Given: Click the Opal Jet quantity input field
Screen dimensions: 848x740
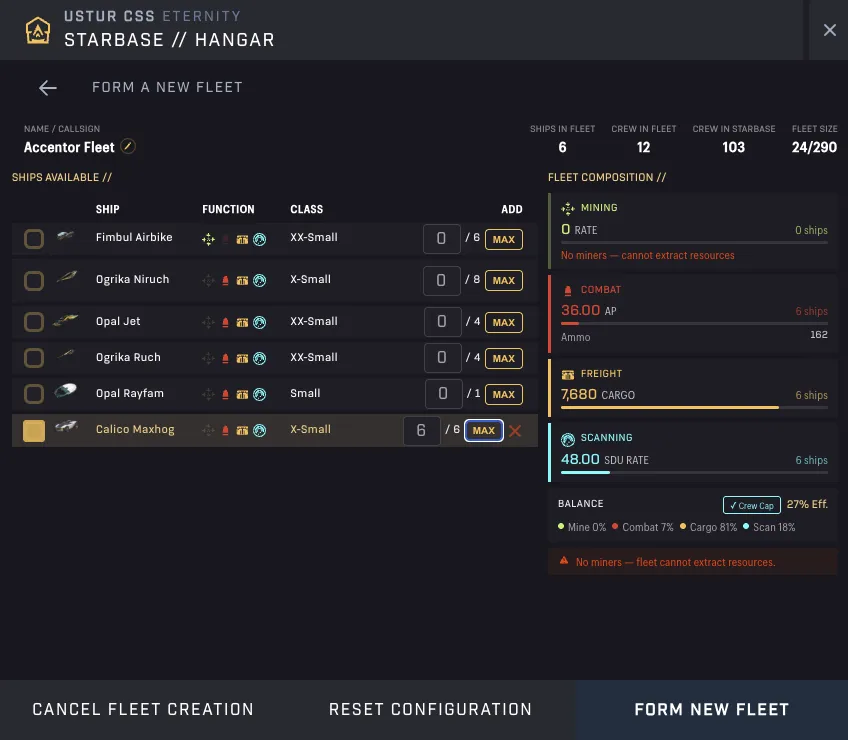Looking at the screenshot, I should tap(441, 322).
